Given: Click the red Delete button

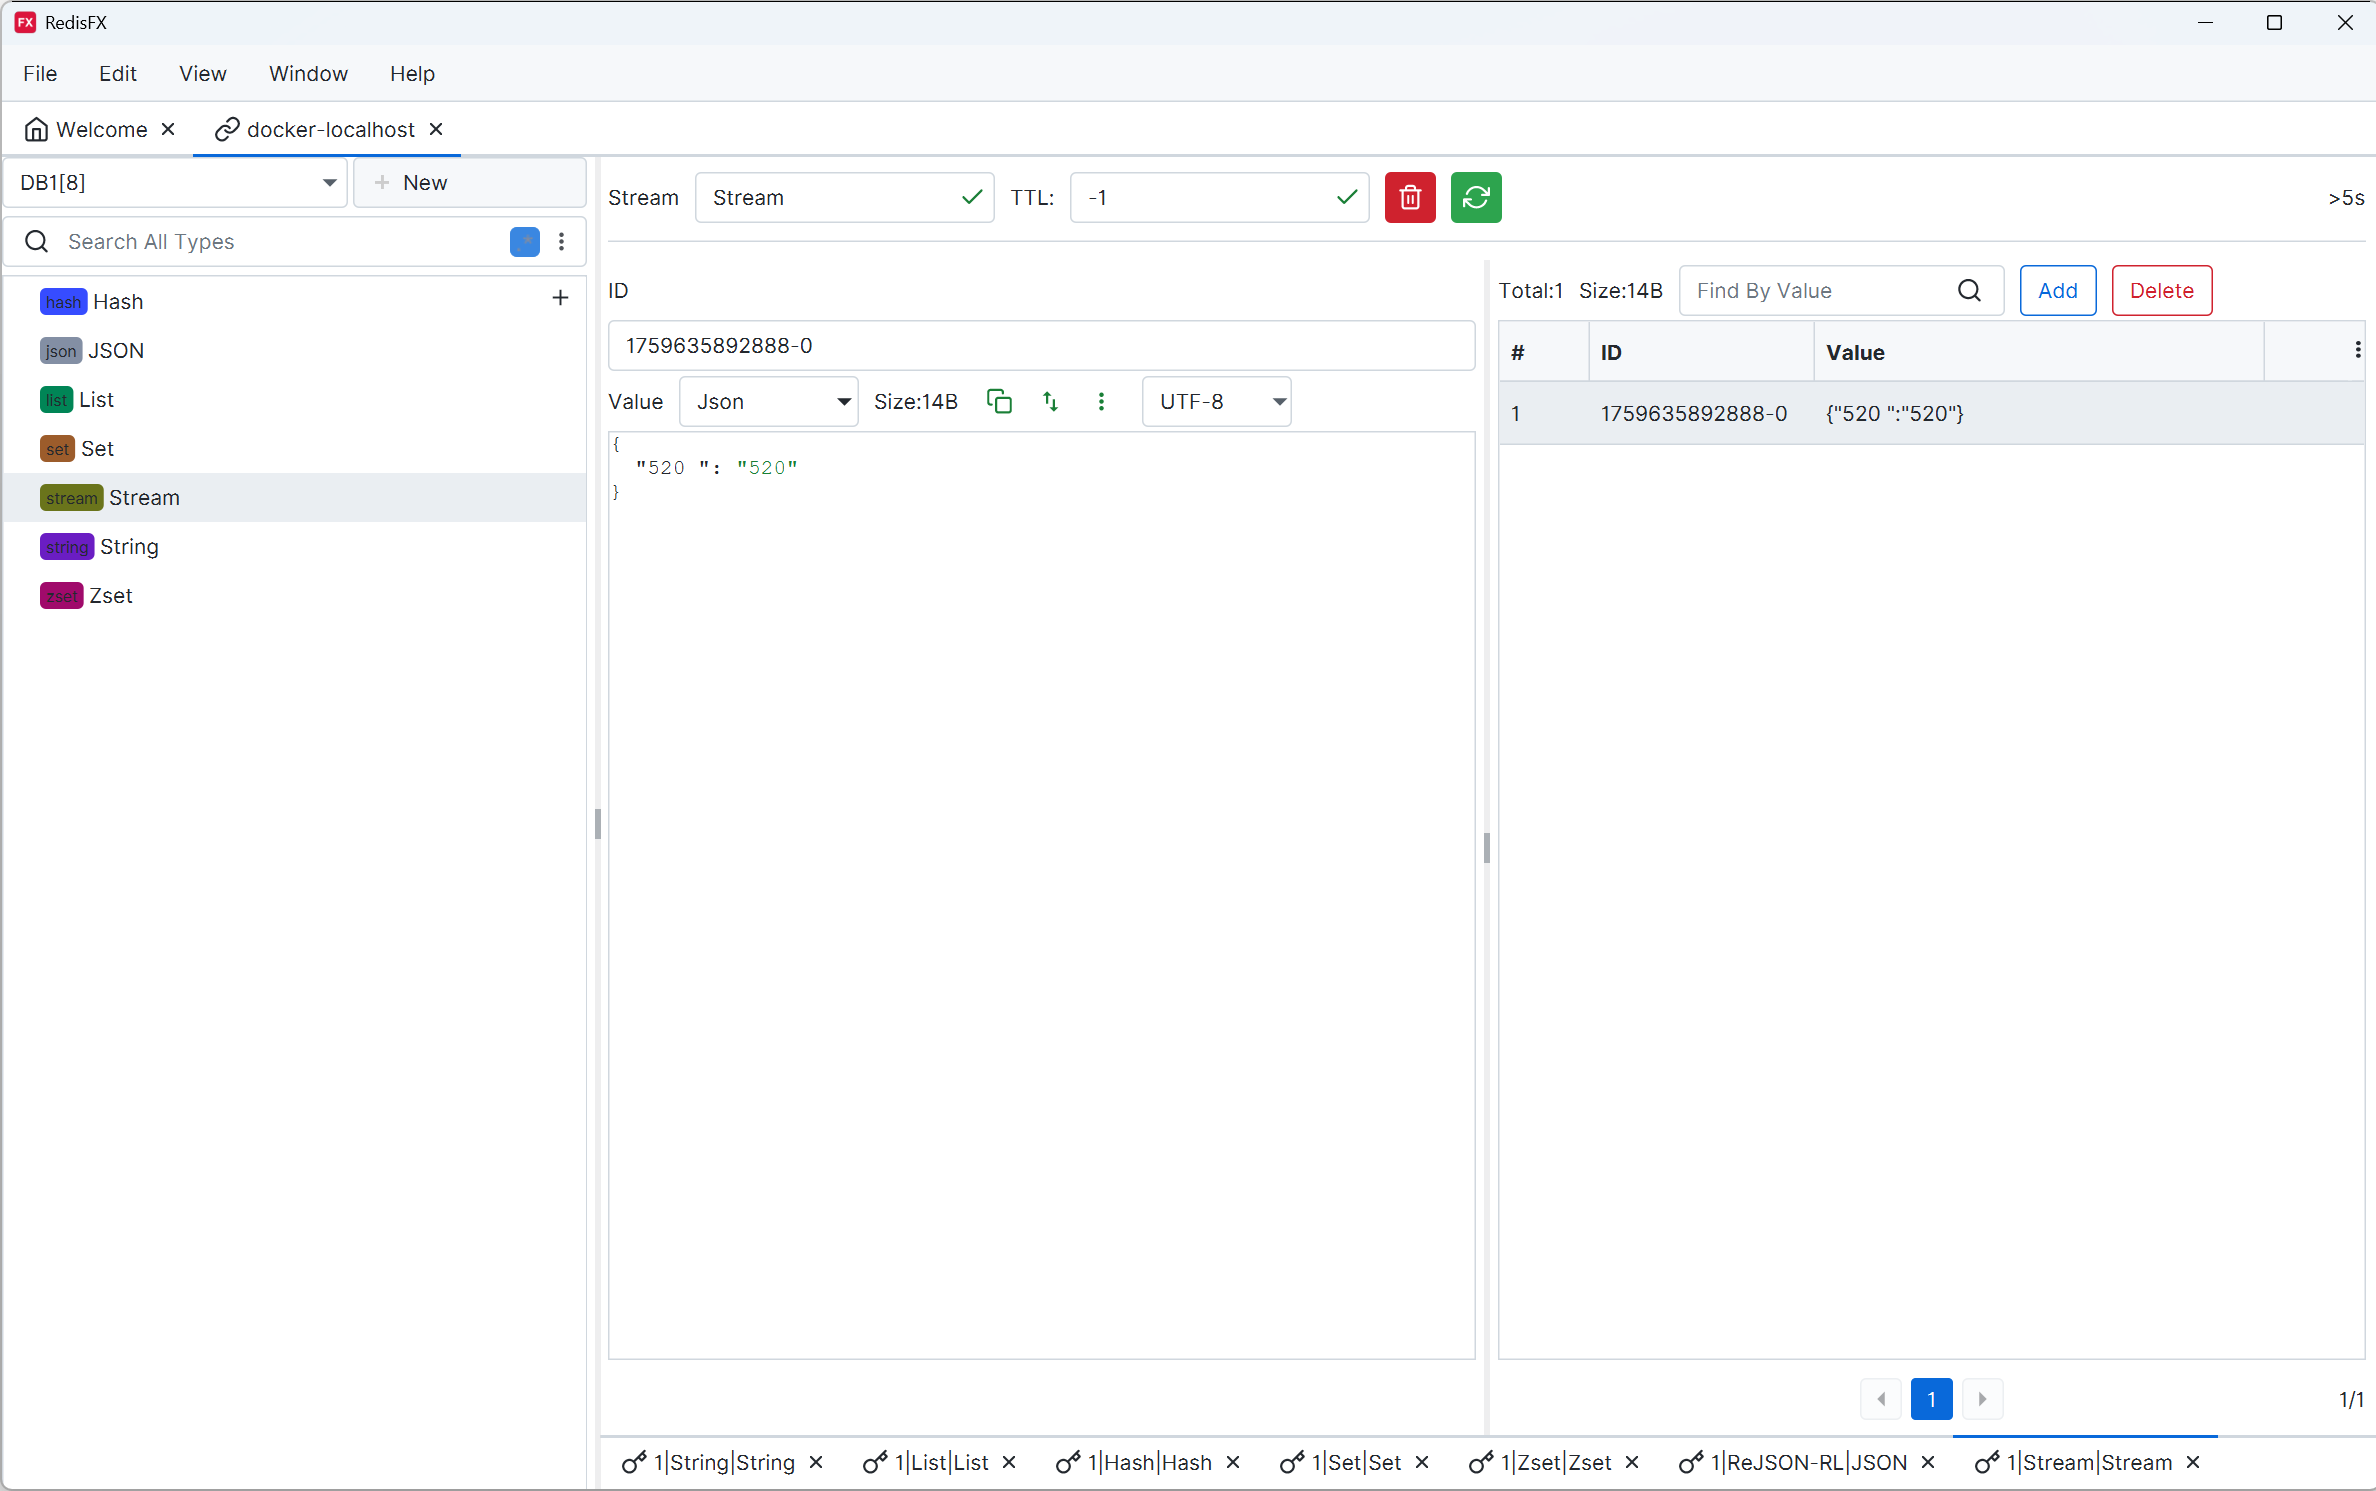Looking at the screenshot, I should point(2161,290).
